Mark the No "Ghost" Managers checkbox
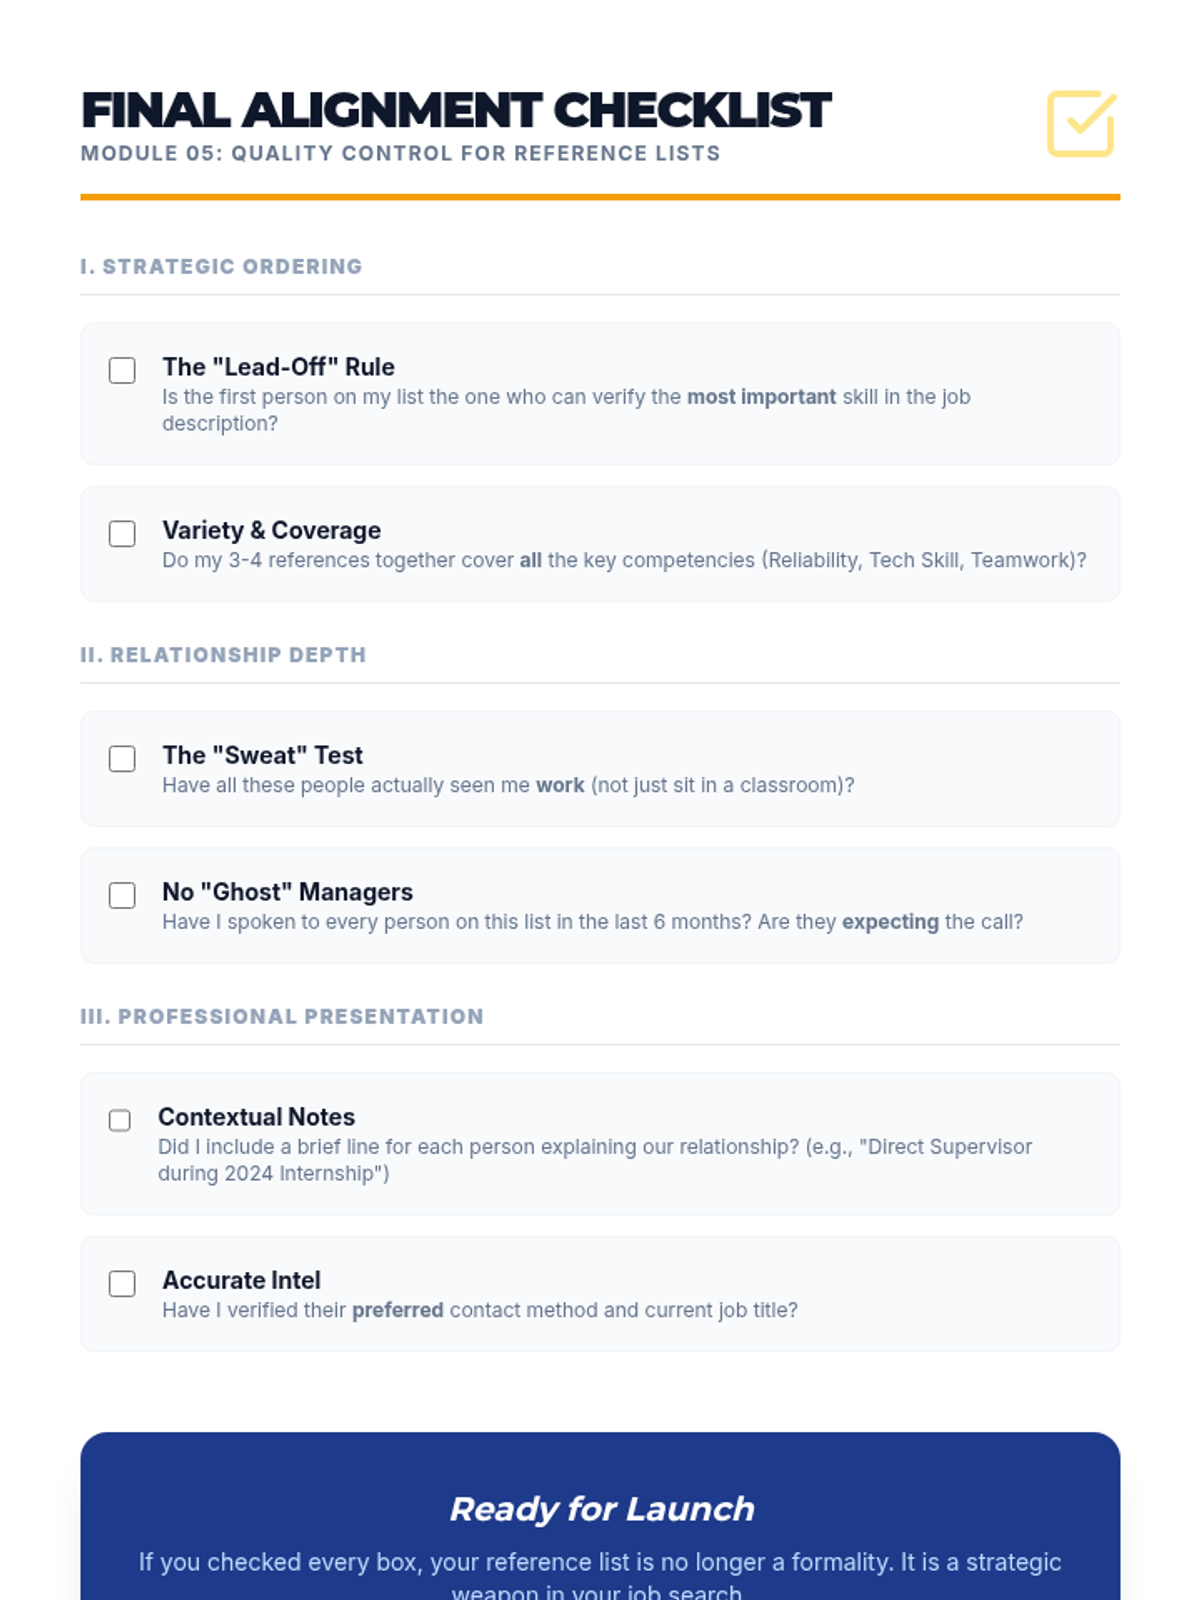 coord(122,895)
